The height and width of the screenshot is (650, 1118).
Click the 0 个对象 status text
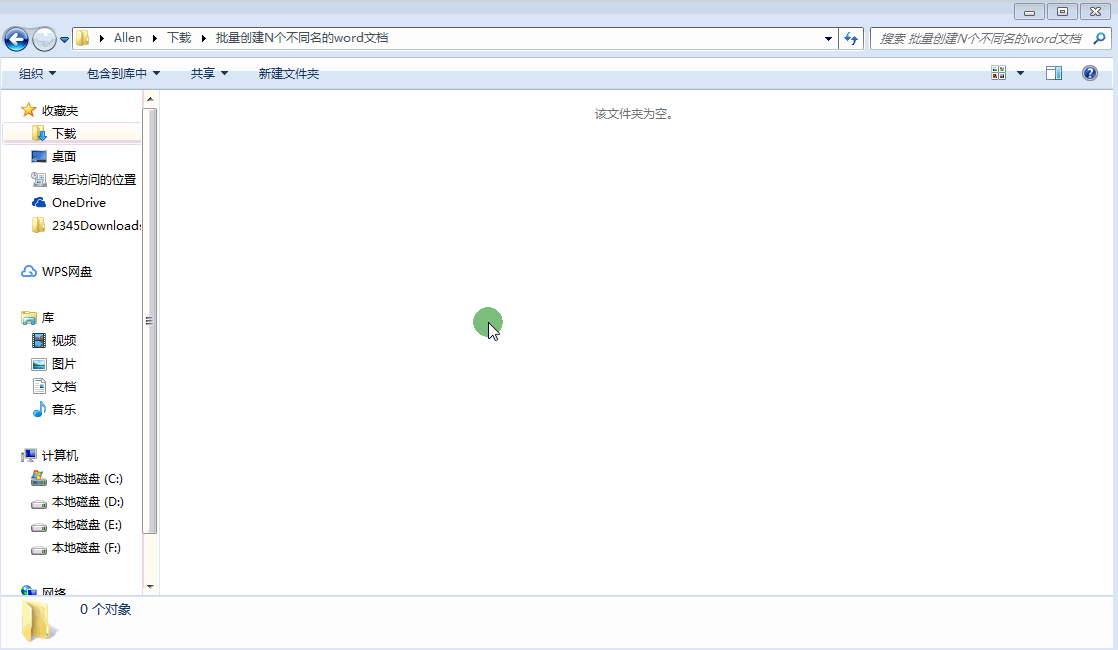coord(106,609)
